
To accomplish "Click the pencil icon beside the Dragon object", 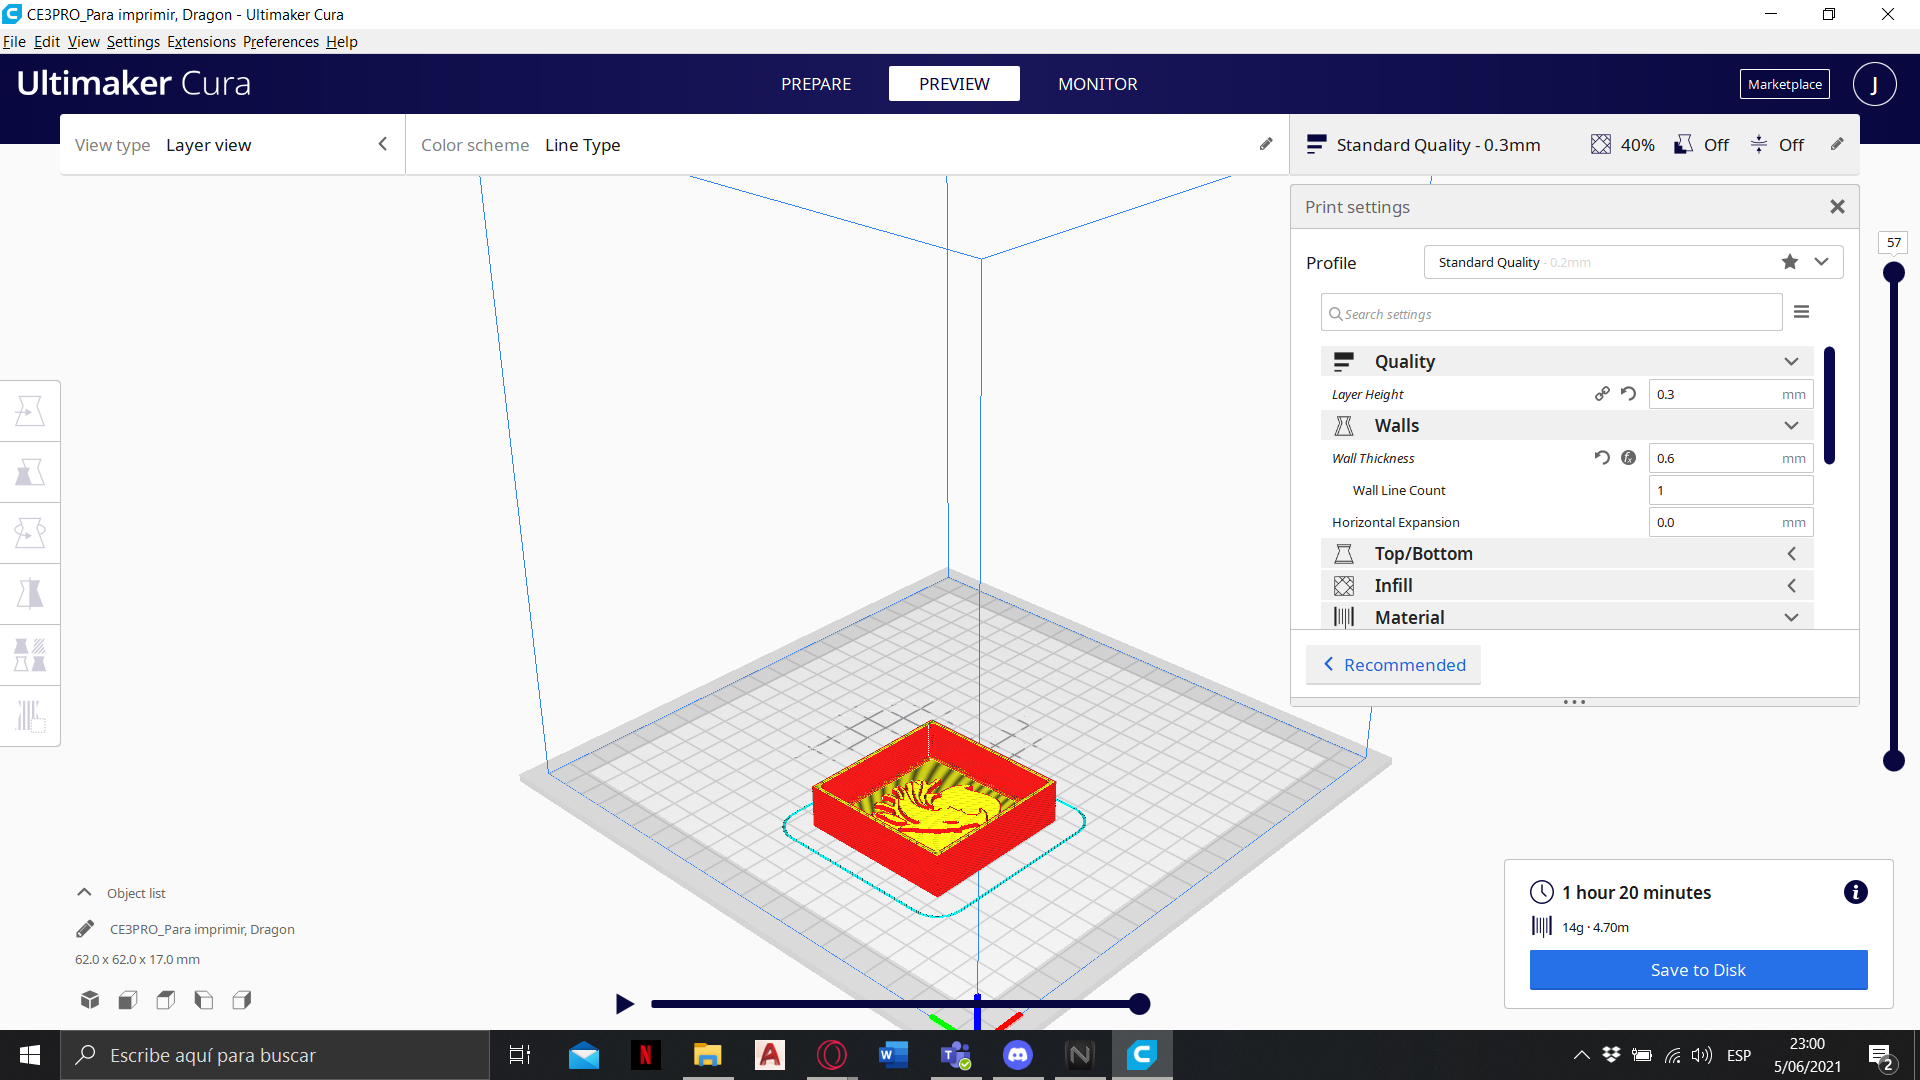I will [x=85, y=929].
